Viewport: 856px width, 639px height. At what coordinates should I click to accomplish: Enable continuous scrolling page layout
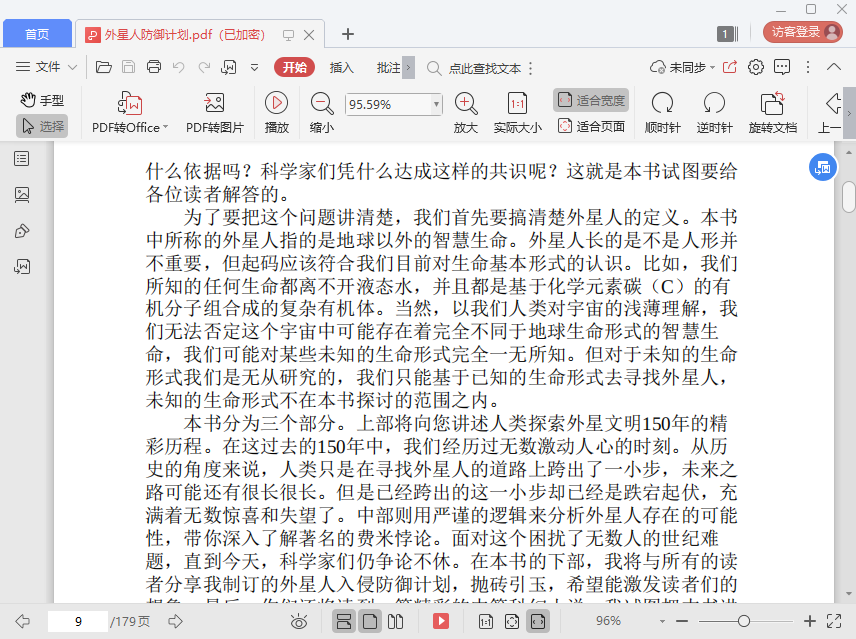pyautogui.click(x=344, y=622)
